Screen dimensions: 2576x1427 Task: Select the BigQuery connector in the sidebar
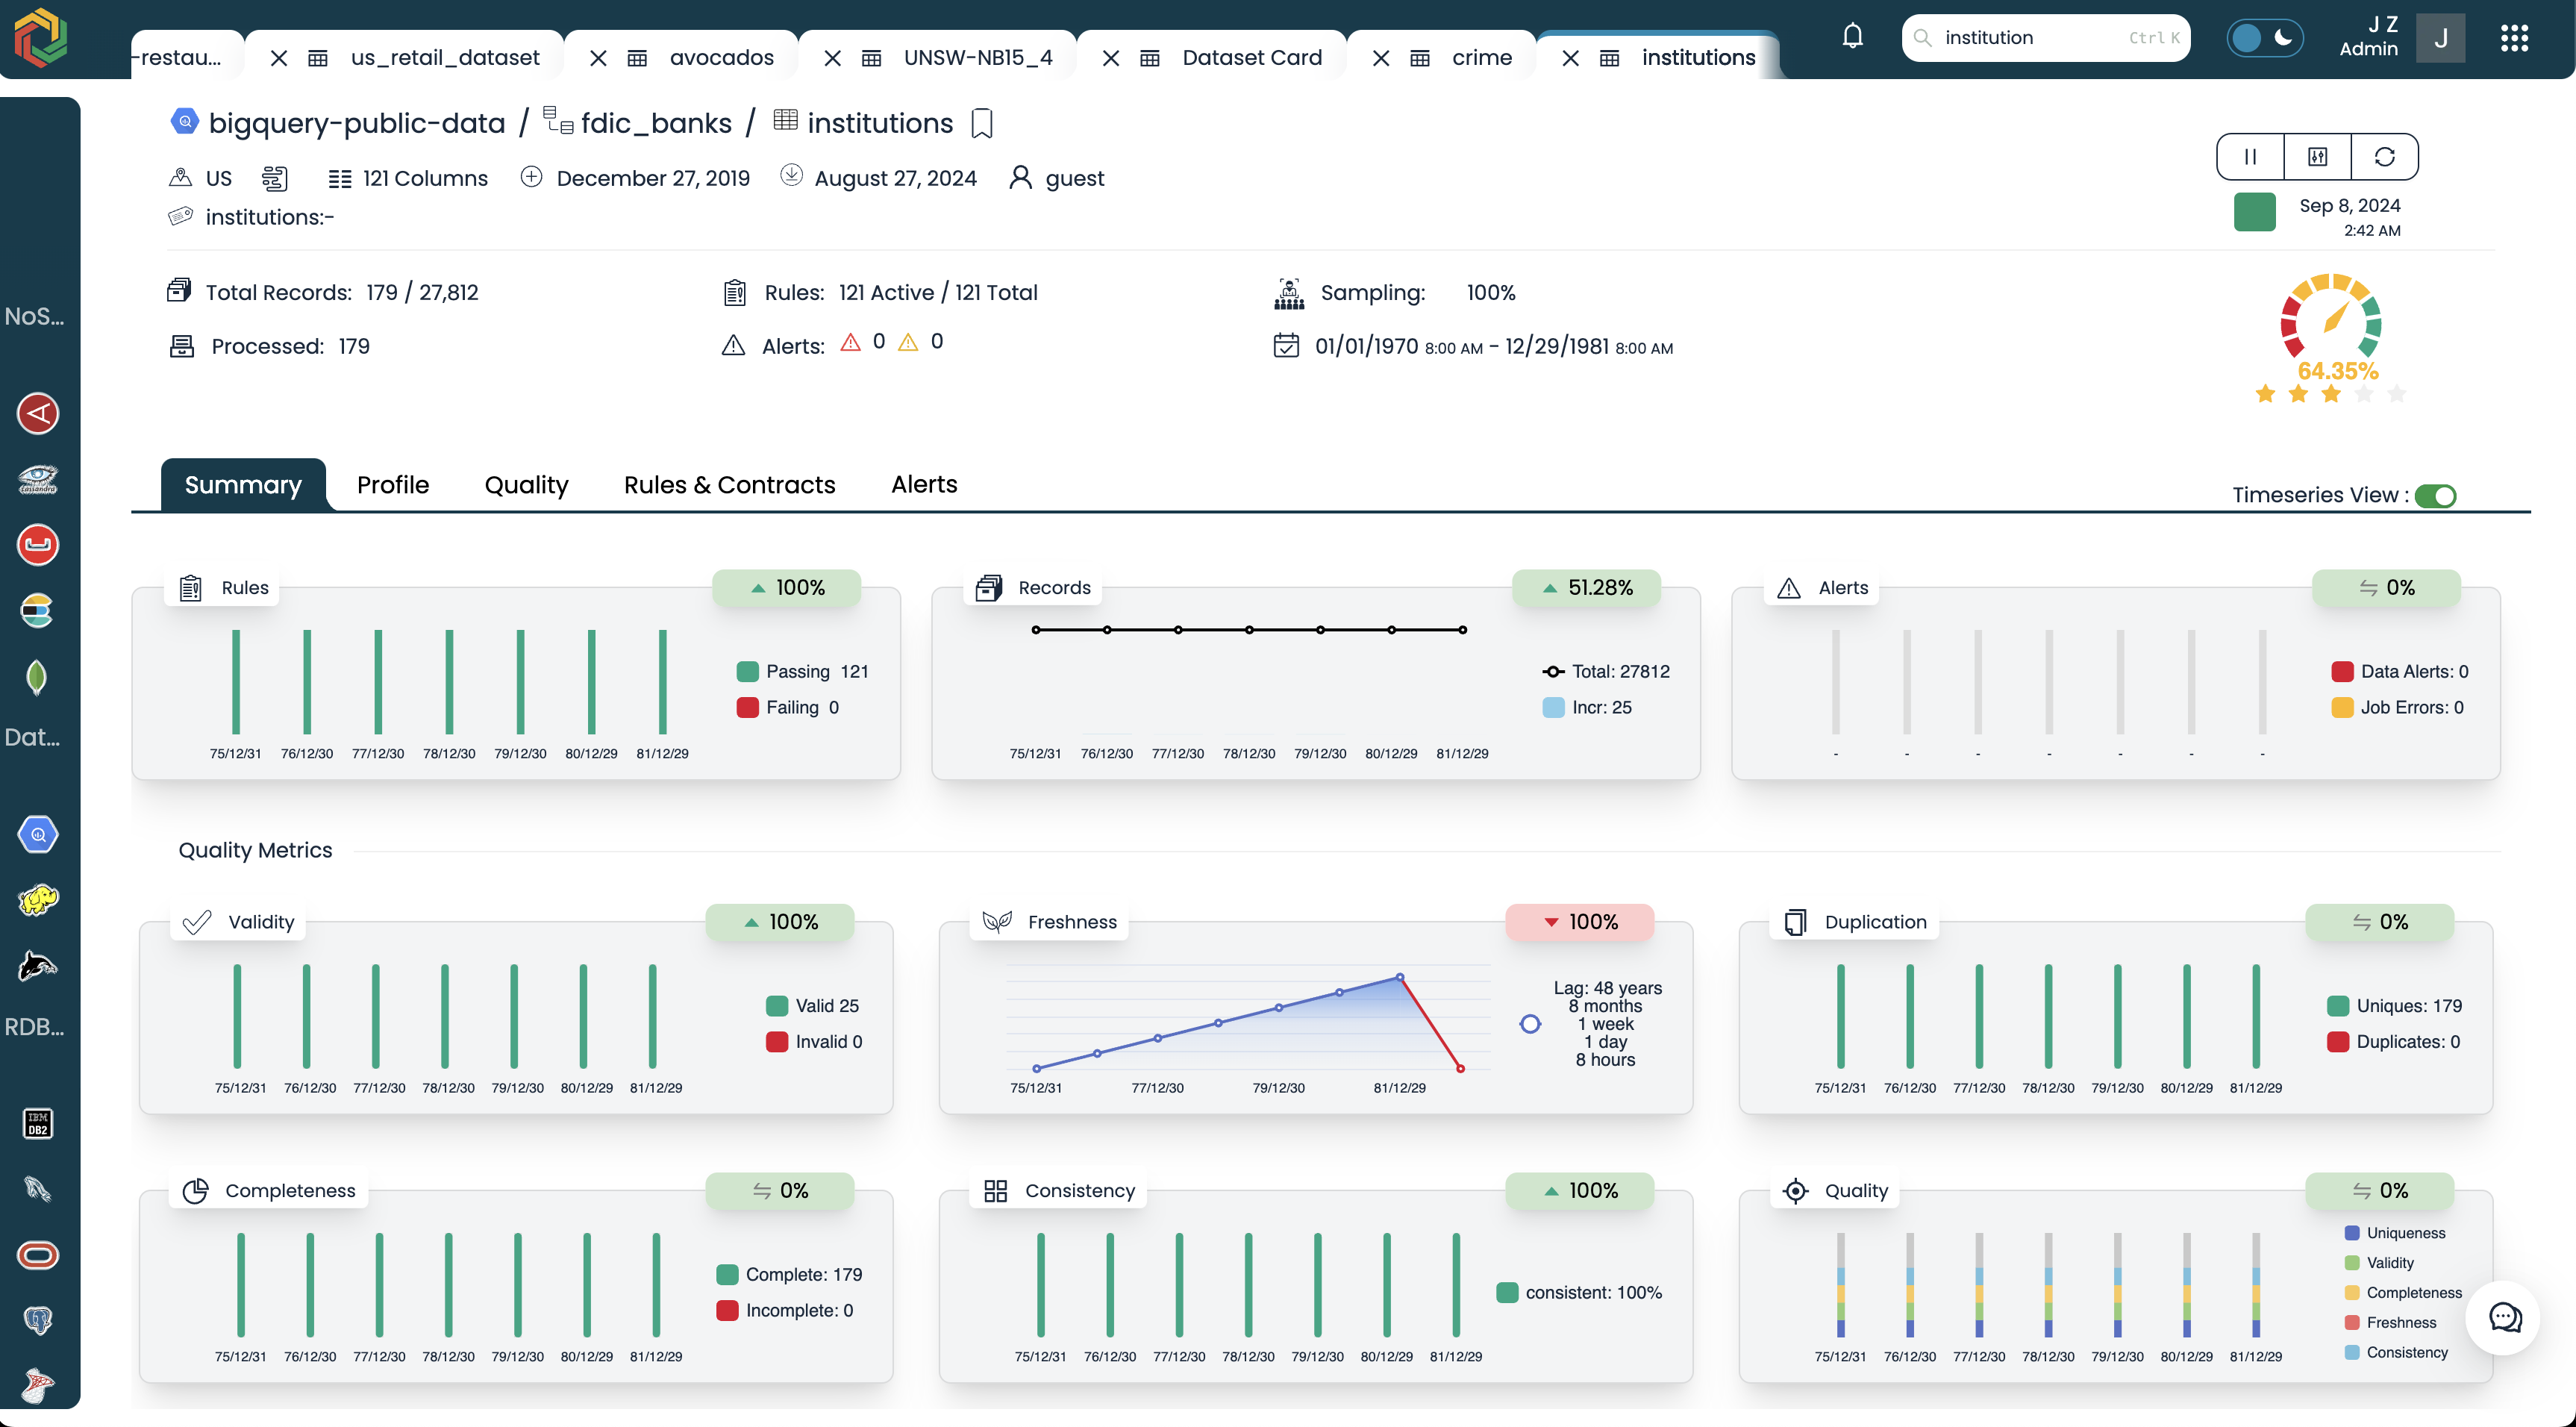38,834
